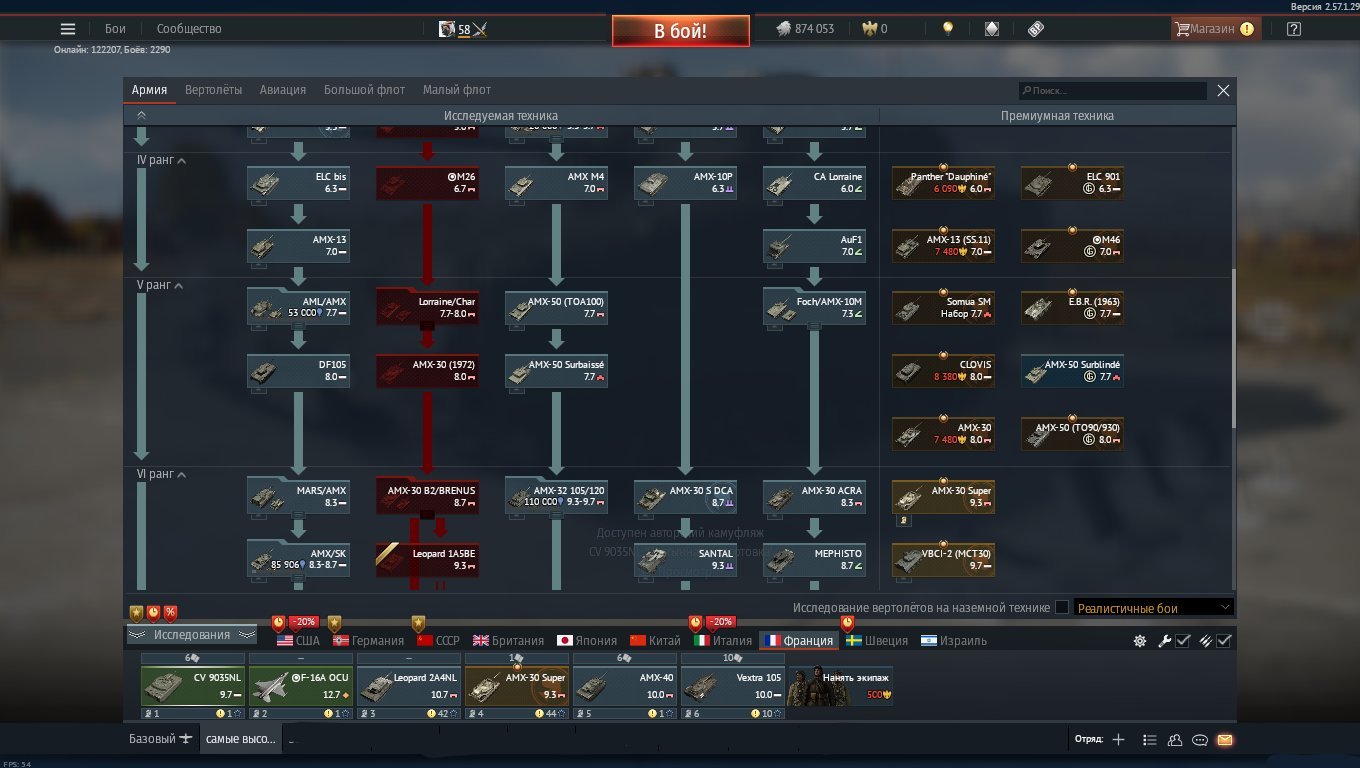Collapse the IV ранг section

(161, 160)
